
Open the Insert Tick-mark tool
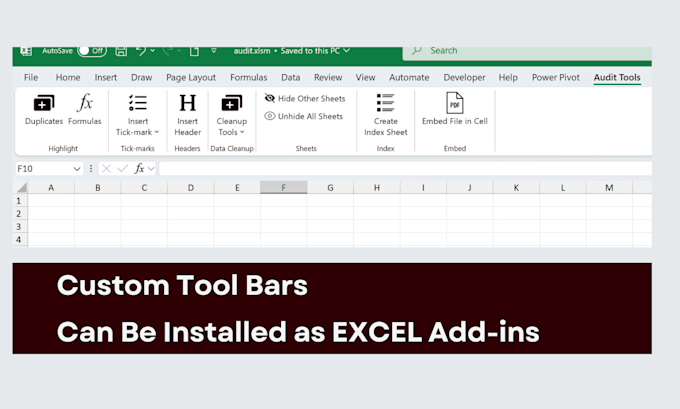[x=137, y=103]
